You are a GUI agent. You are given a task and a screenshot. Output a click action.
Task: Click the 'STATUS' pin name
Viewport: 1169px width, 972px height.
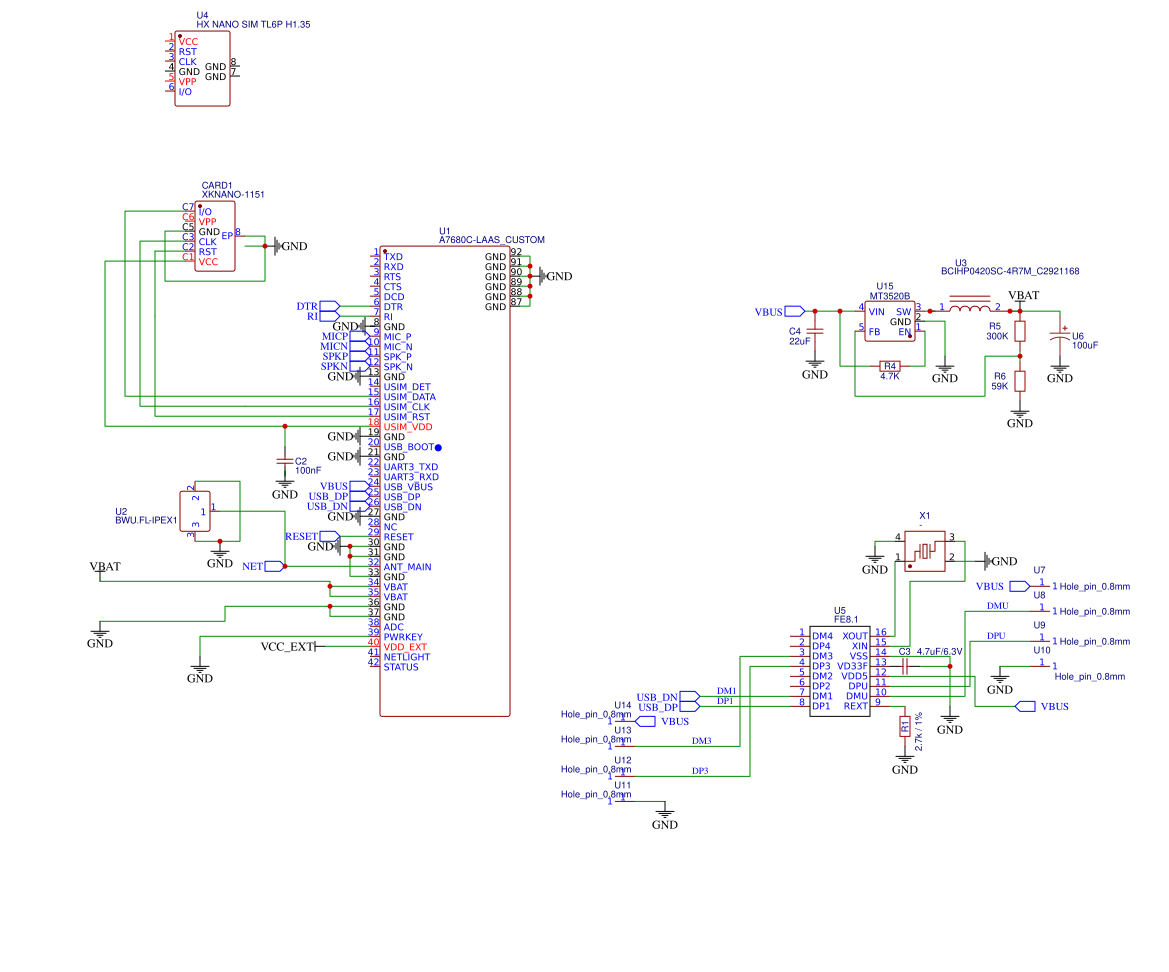tap(401, 667)
